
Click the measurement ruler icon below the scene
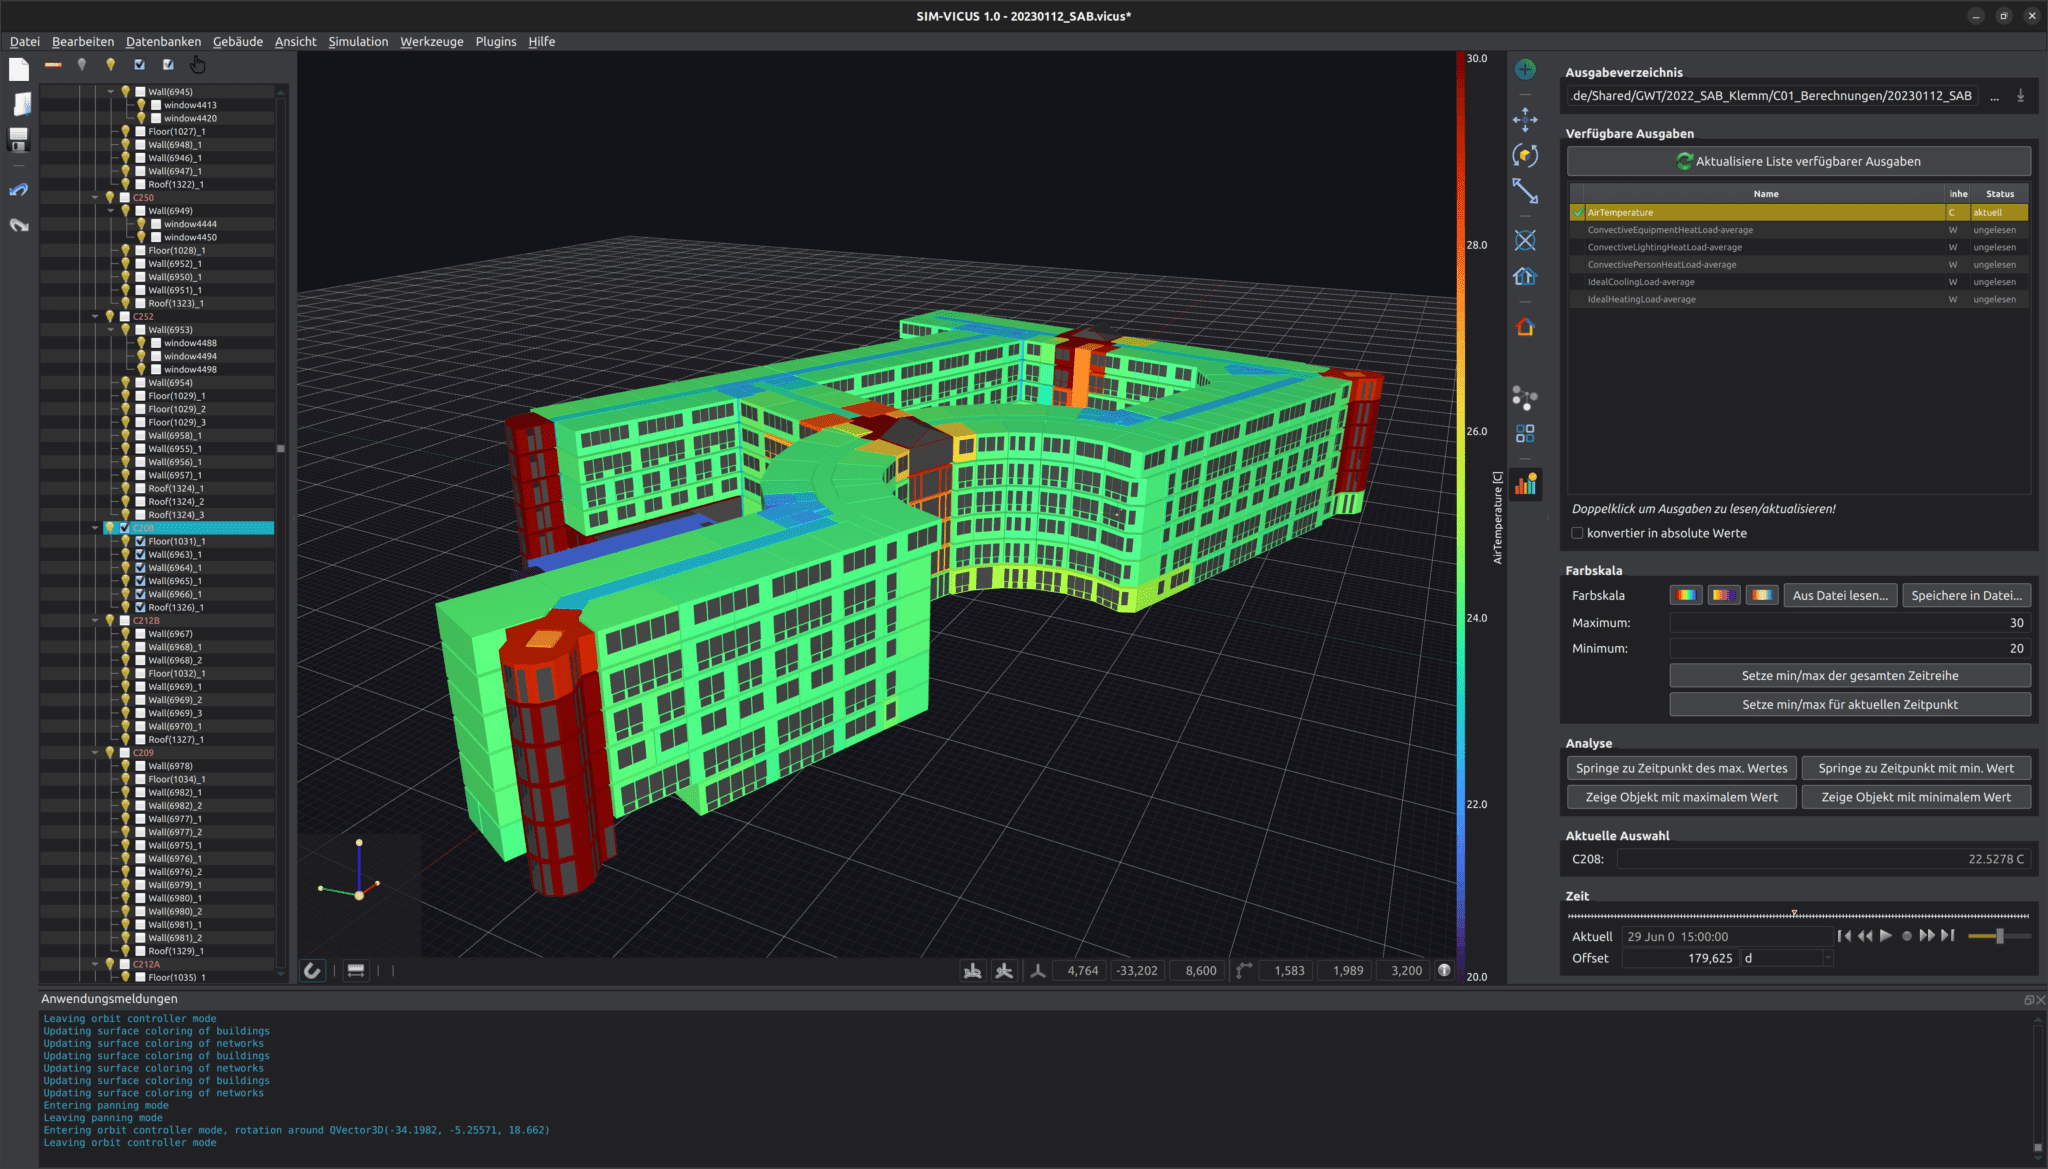pyautogui.click(x=356, y=971)
